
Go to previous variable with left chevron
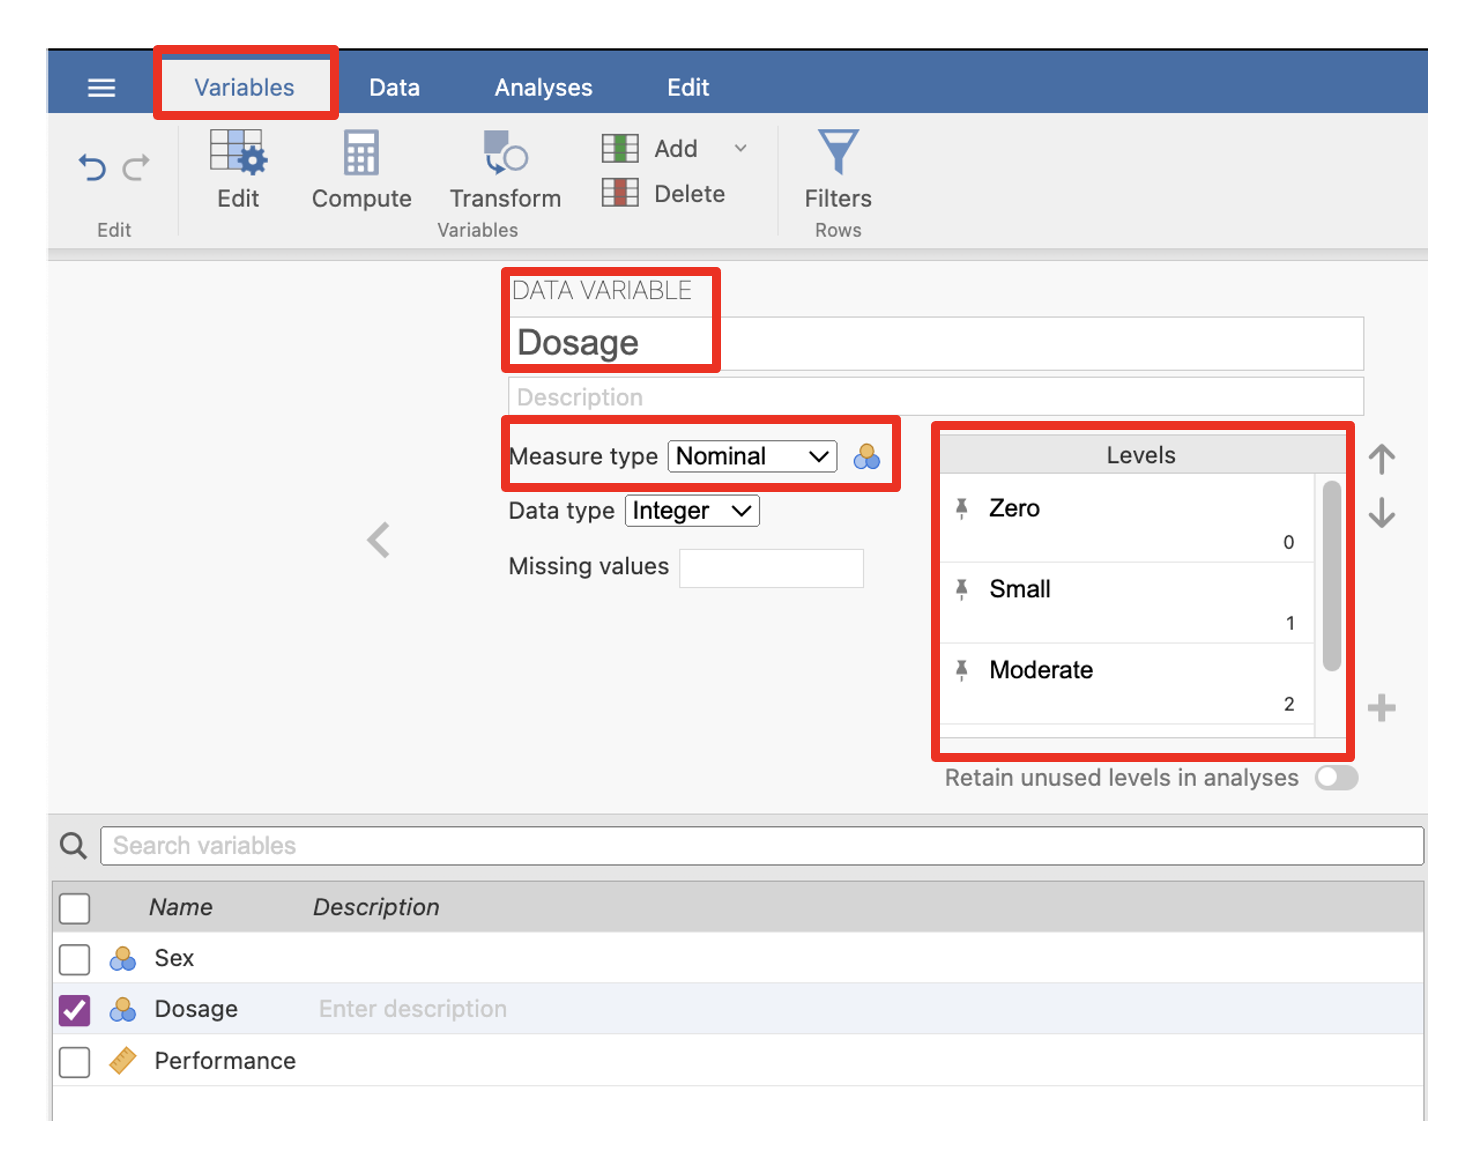pyautogui.click(x=378, y=540)
